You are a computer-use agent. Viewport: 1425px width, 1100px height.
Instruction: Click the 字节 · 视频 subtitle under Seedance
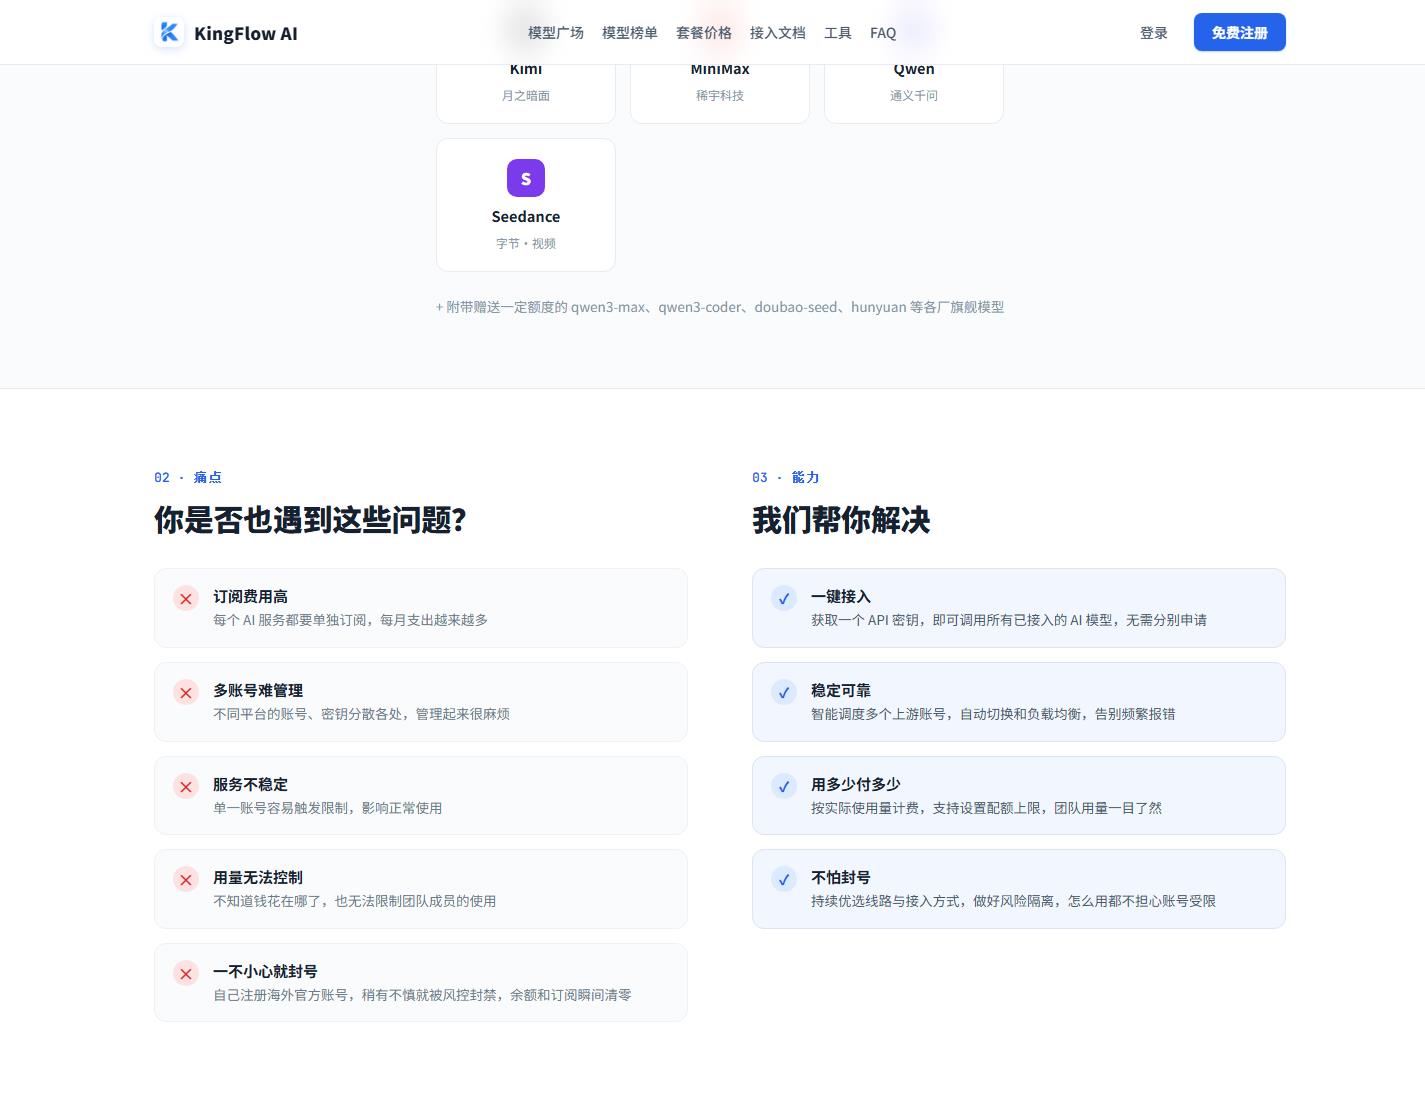click(526, 244)
